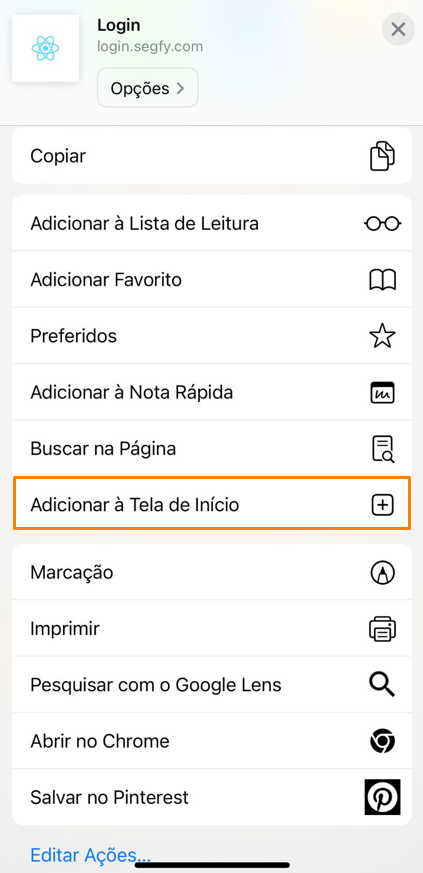Tap the open book bookmark icon
Screen dimensions: 423x873
click(382, 279)
